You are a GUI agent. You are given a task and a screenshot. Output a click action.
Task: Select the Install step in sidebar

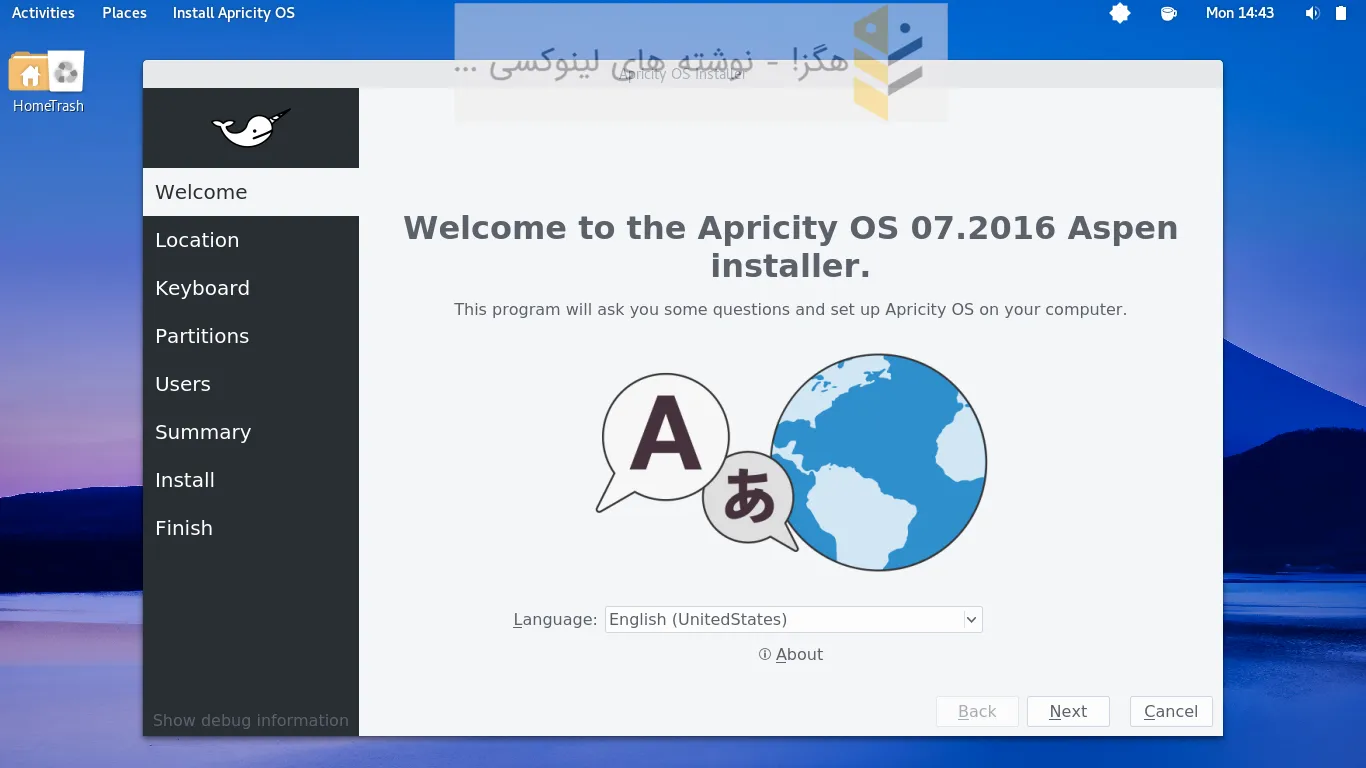(251, 480)
